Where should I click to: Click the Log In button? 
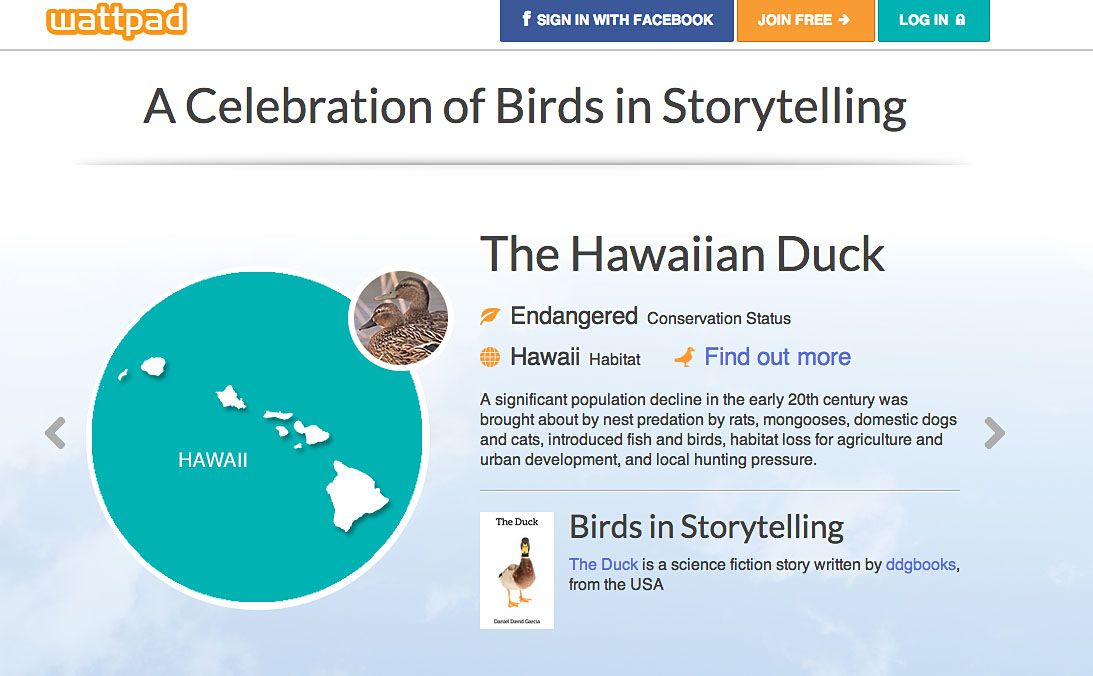click(x=933, y=20)
